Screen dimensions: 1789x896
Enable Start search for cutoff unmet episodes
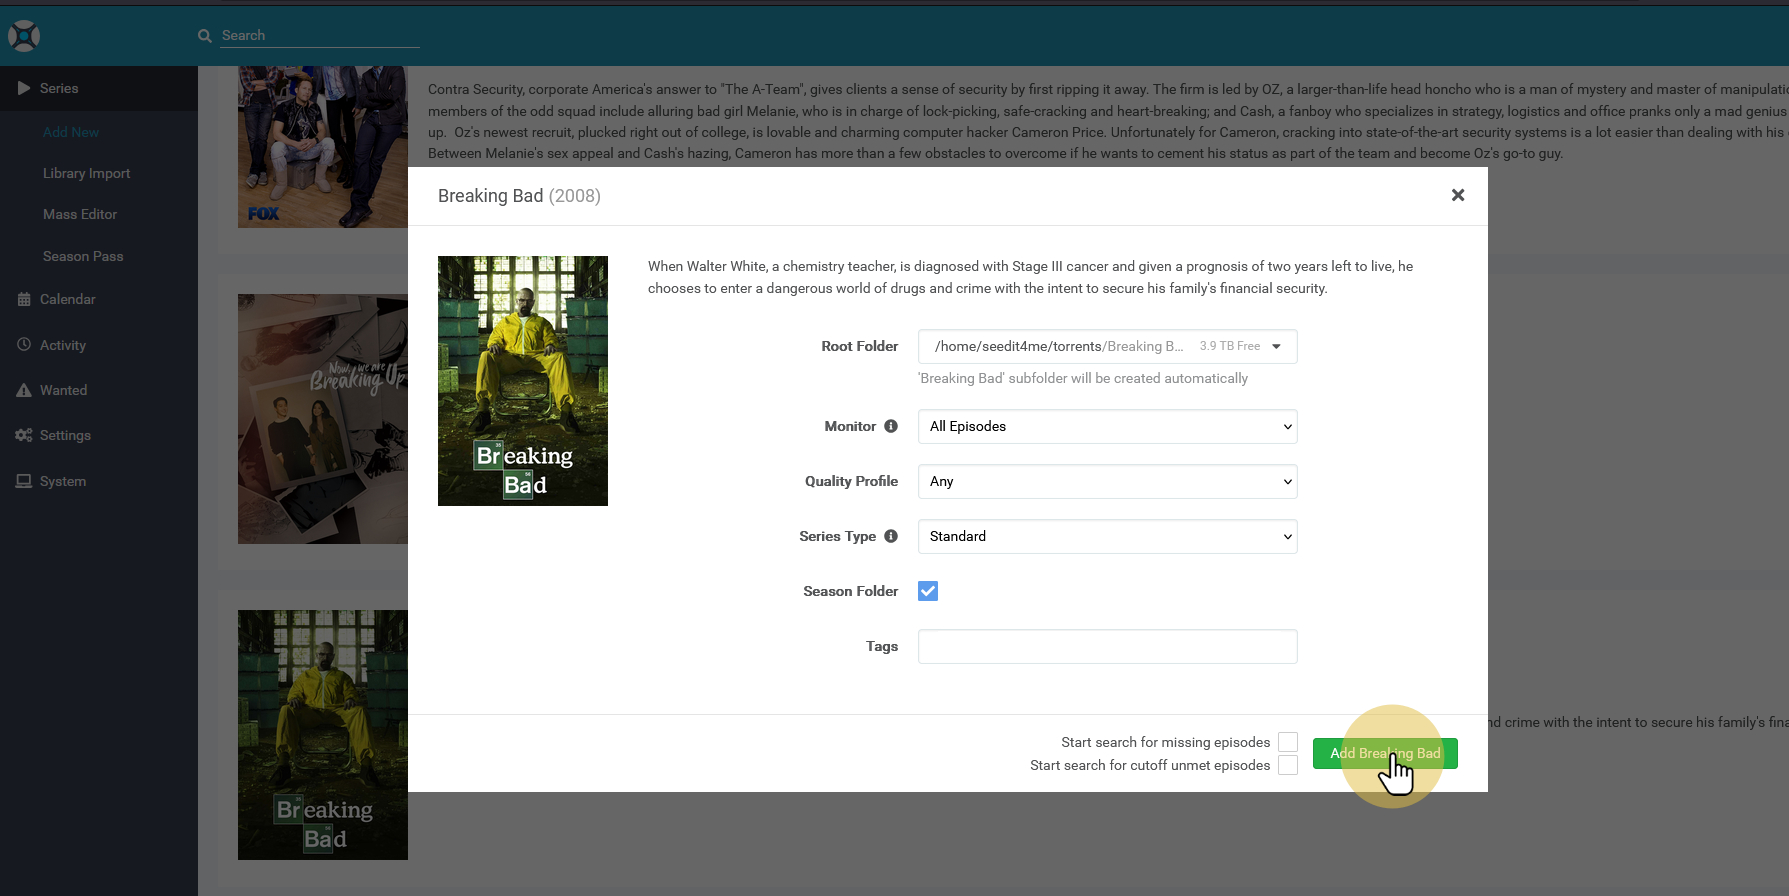coord(1288,765)
